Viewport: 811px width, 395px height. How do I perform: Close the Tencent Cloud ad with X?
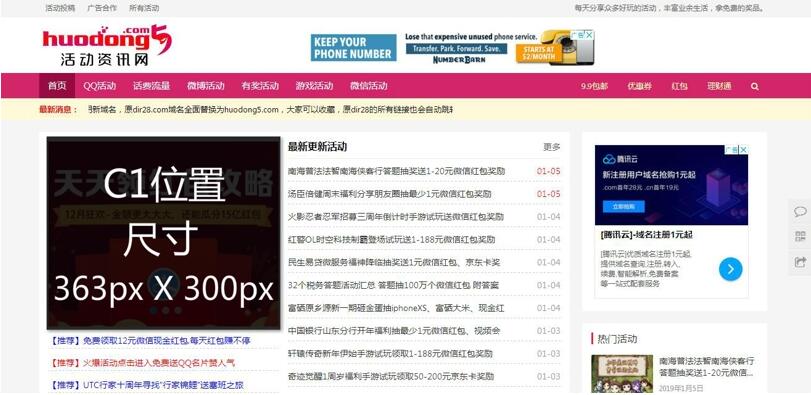point(743,149)
